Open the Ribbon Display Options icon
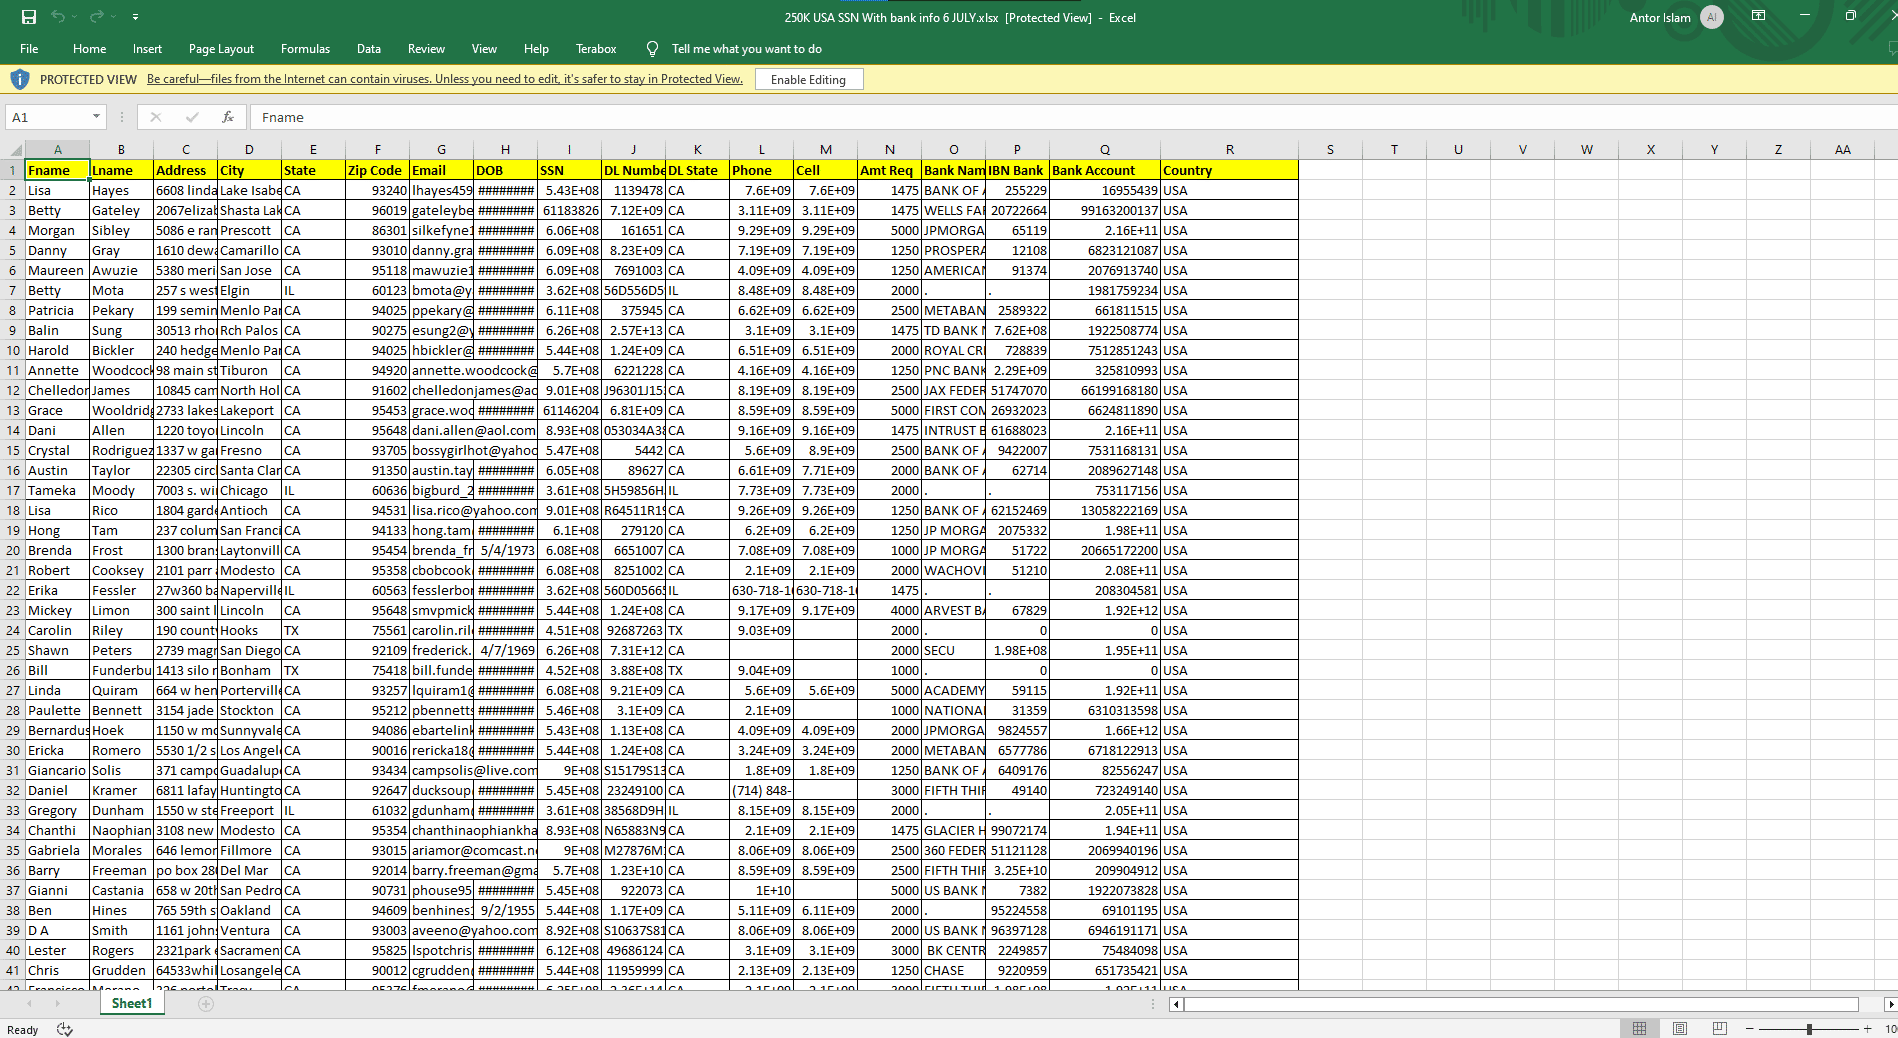 [x=1758, y=16]
